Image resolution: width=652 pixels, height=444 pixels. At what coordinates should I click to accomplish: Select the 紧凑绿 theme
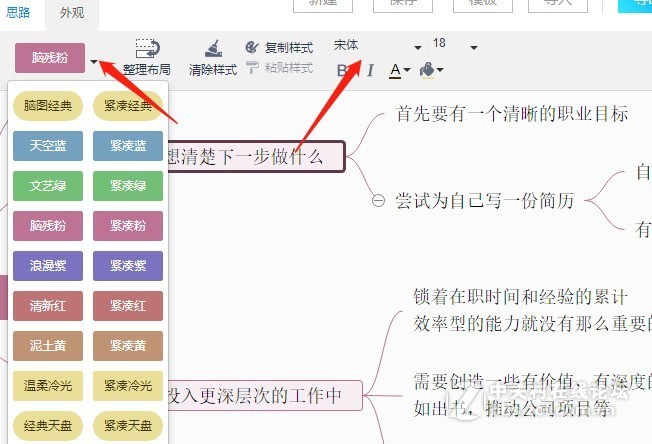(x=128, y=186)
